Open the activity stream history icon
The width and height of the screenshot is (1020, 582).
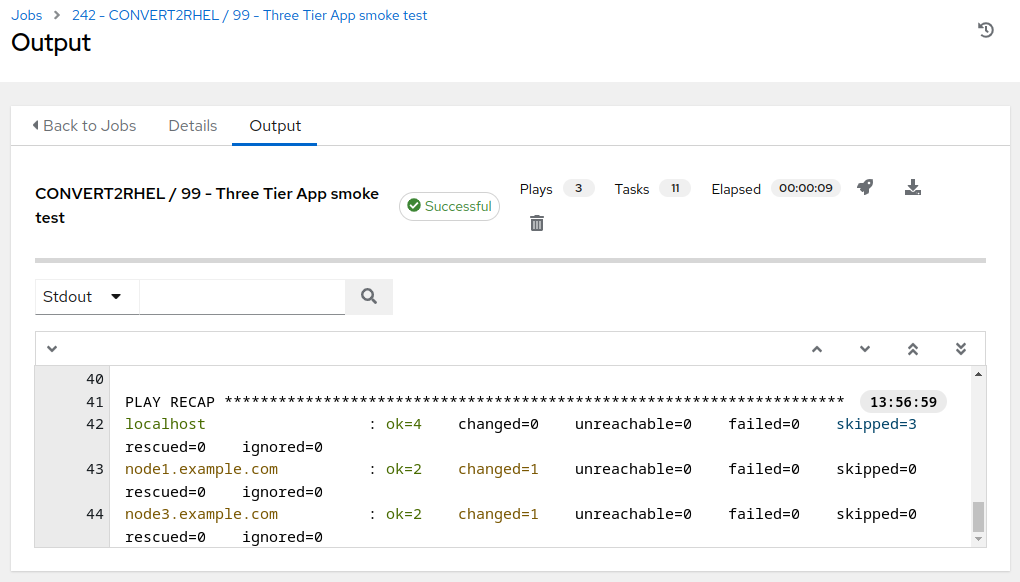click(x=986, y=30)
